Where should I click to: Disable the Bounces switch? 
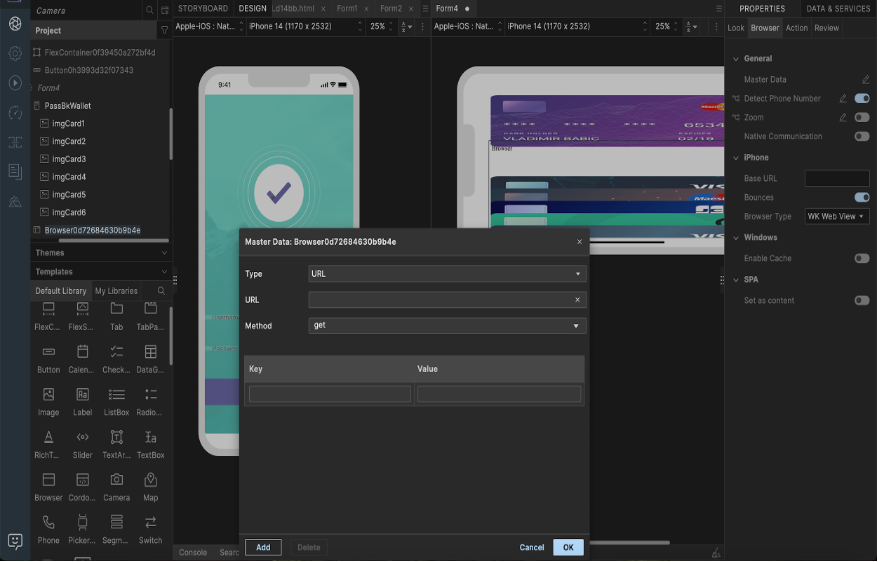(x=862, y=198)
